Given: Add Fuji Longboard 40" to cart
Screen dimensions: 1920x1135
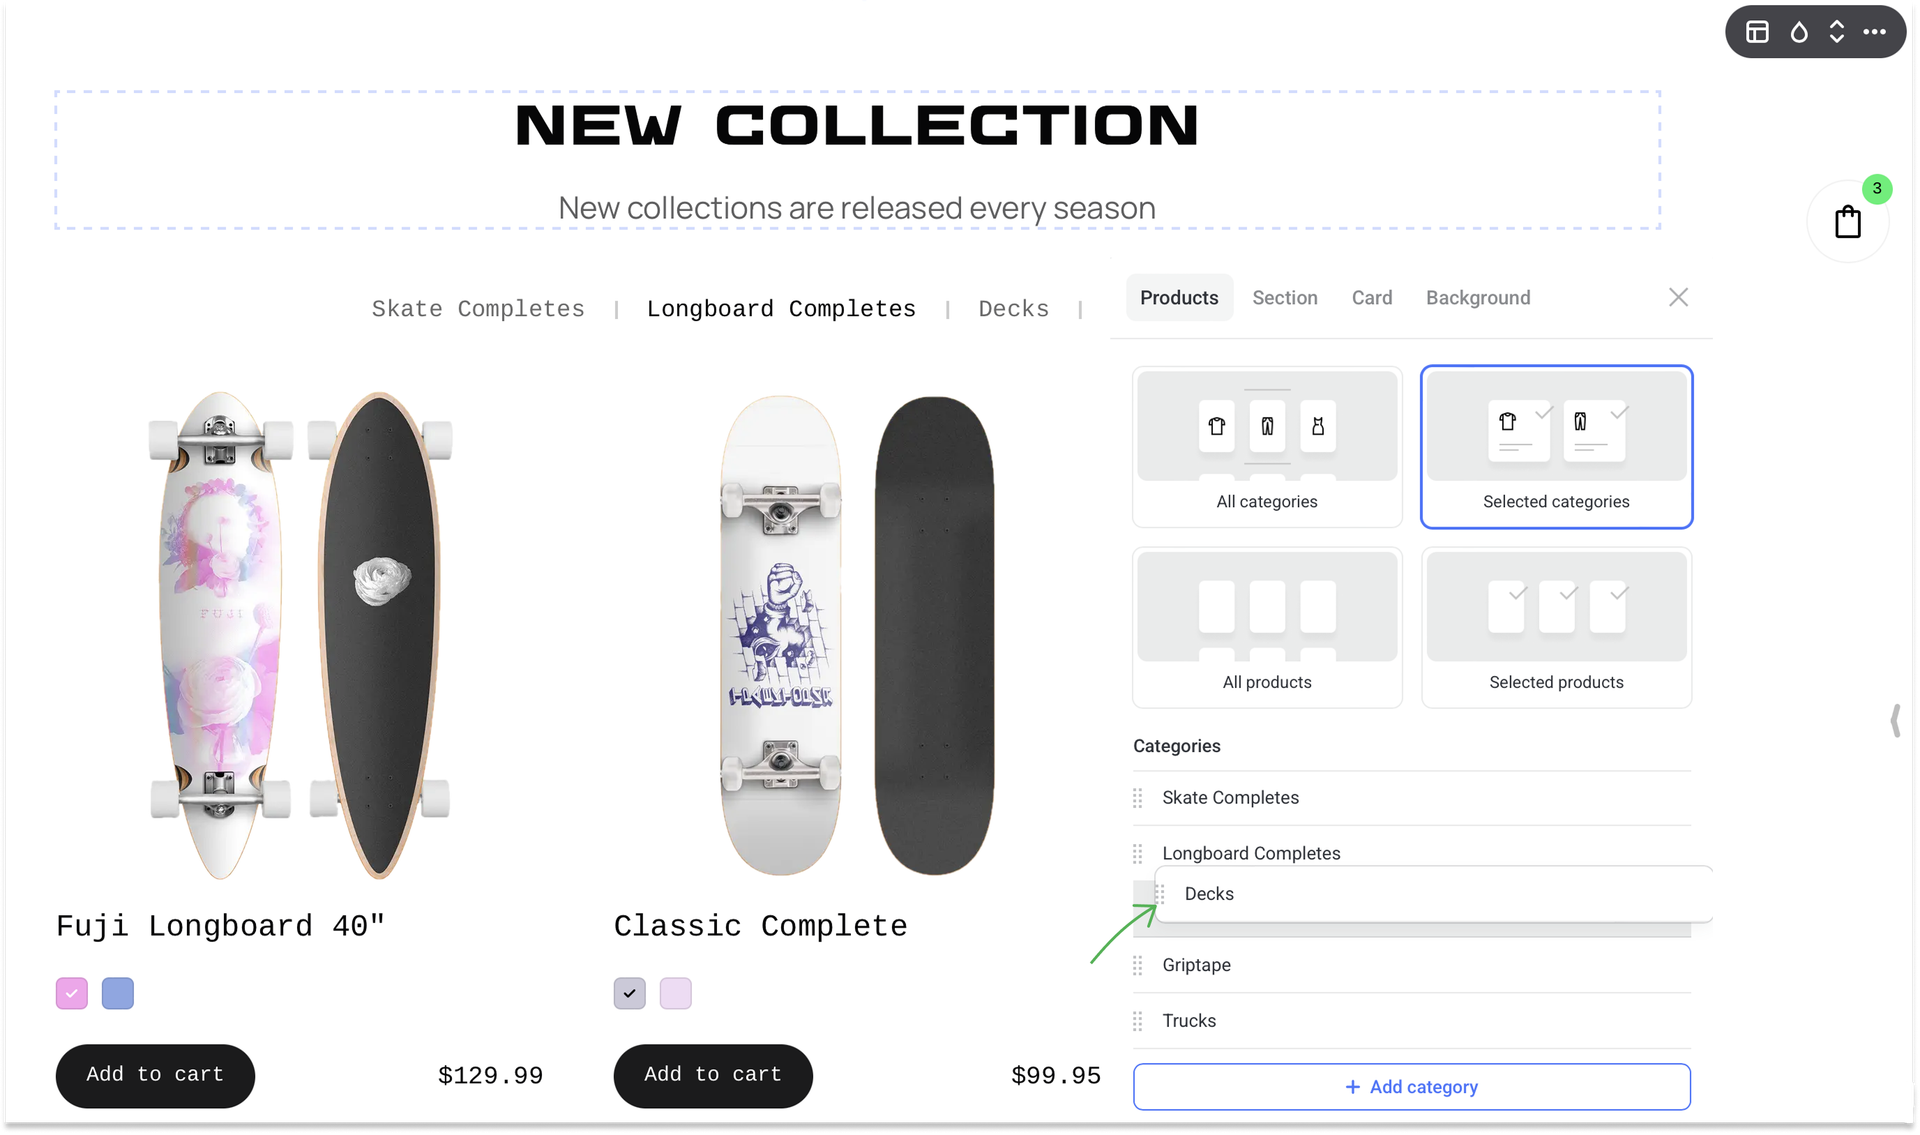Looking at the screenshot, I should [155, 1076].
